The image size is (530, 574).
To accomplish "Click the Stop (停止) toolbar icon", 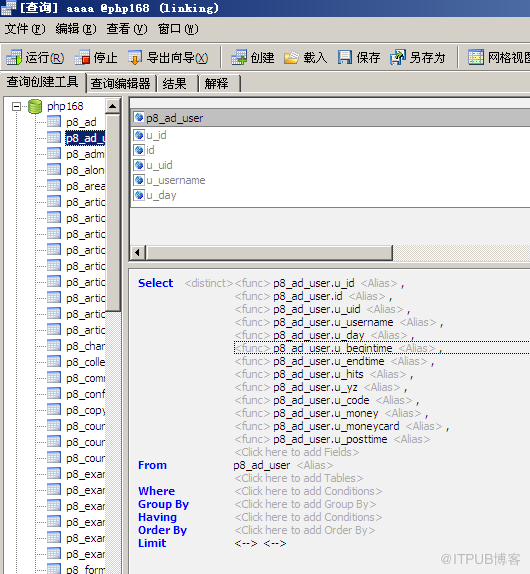I will point(82,57).
